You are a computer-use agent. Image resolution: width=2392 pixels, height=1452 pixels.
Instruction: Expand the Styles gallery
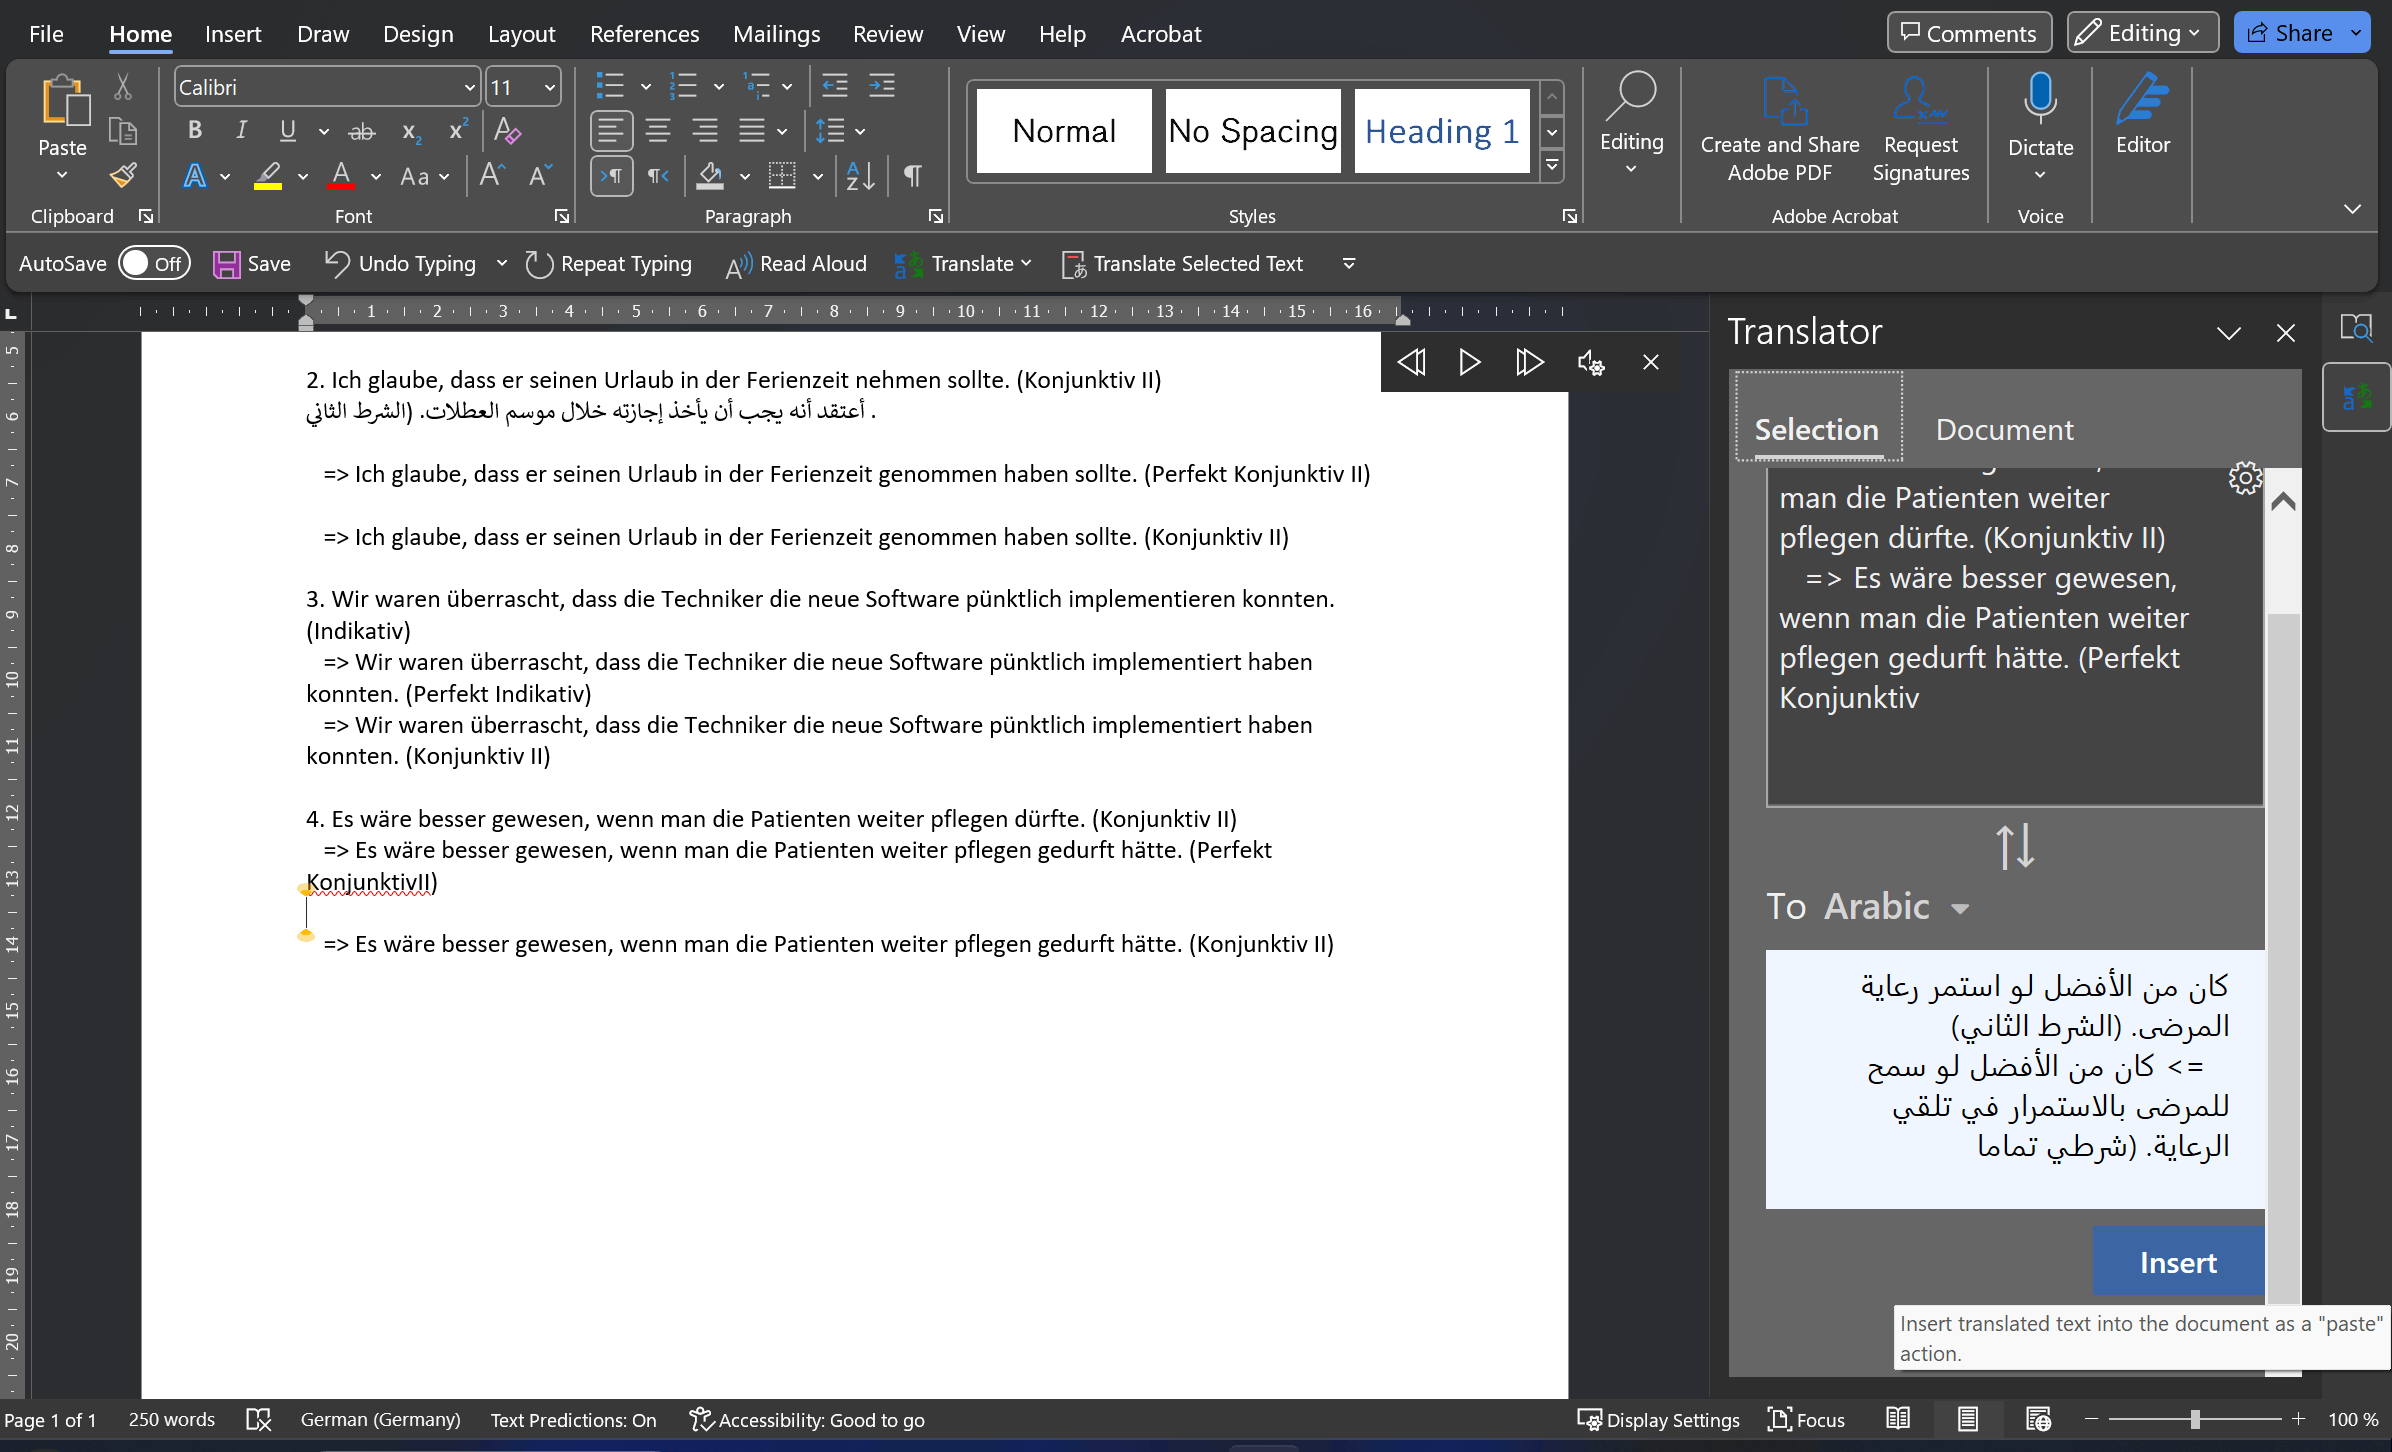(x=1552, y=166)
